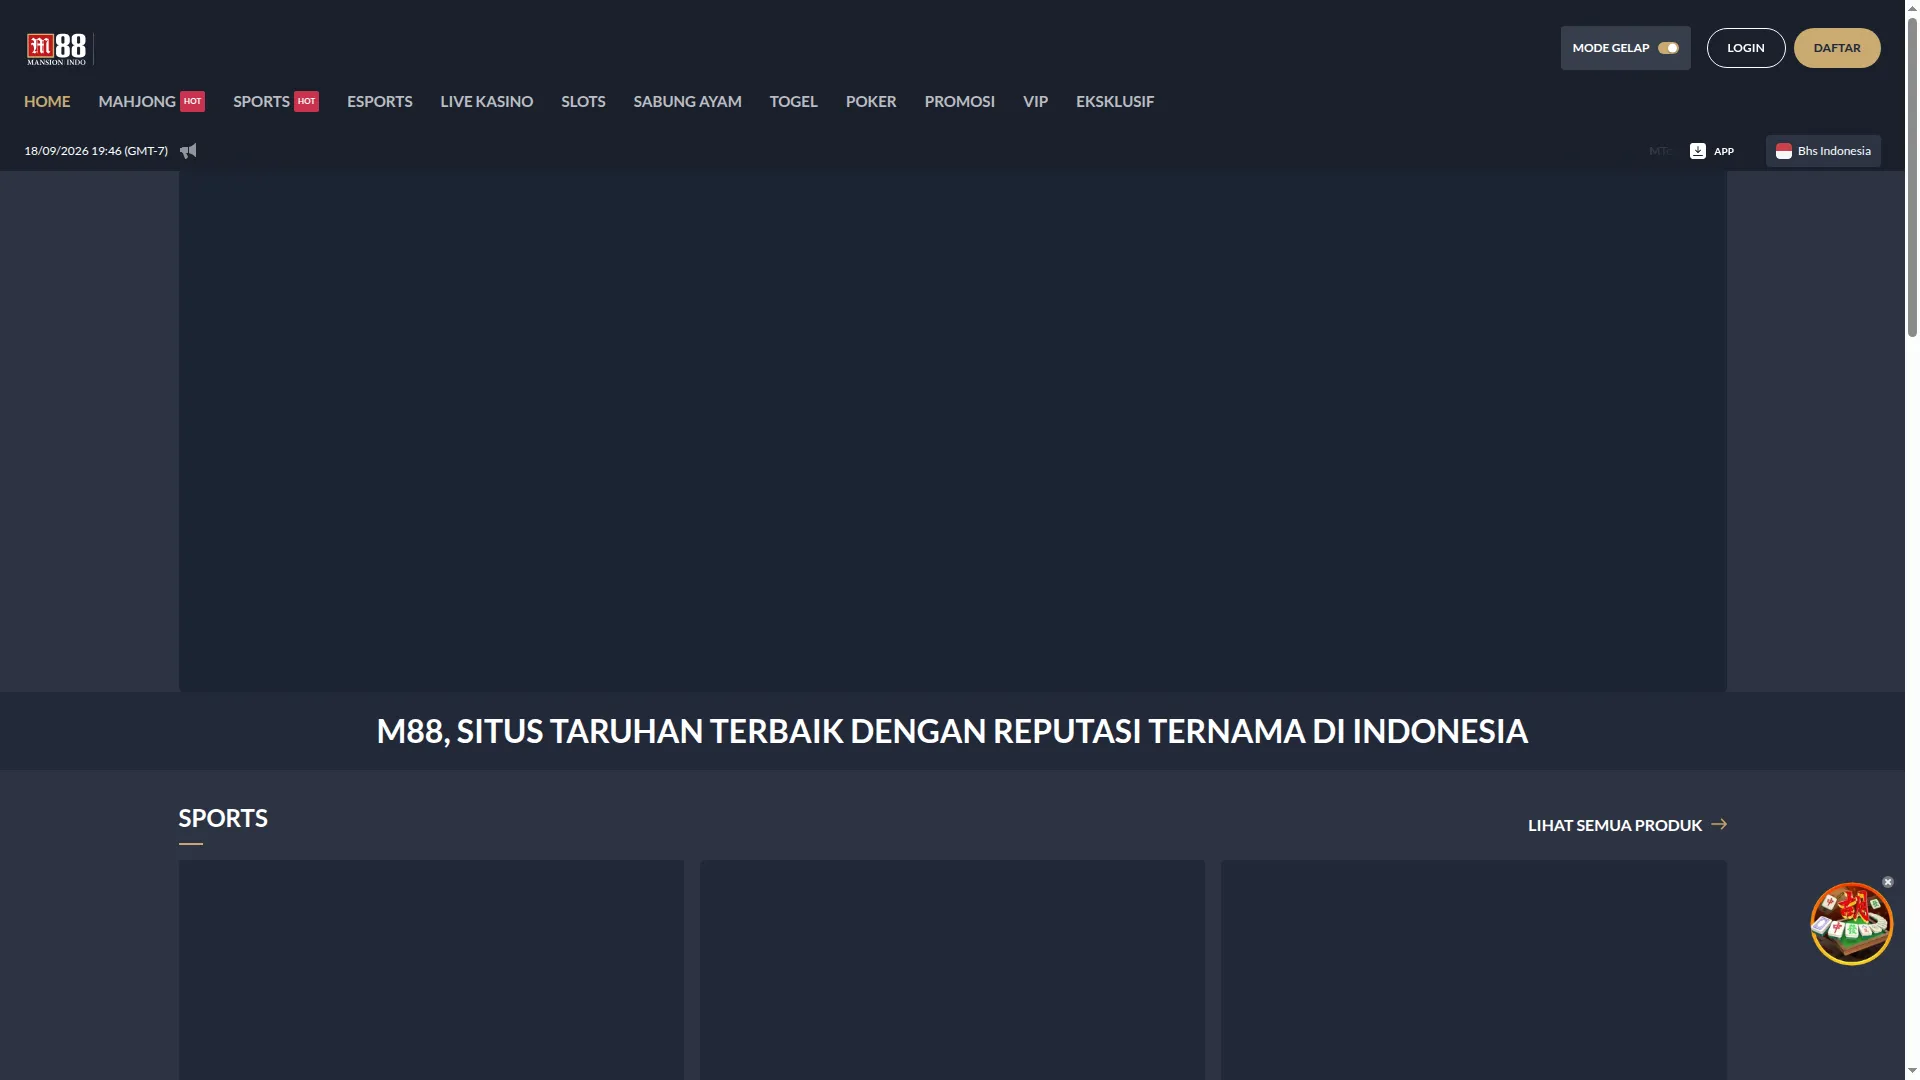Open the EKSKLUSIF menu
Image resolution: width=1920 pixels, height=1080 pixels.
pos(1115,101)
